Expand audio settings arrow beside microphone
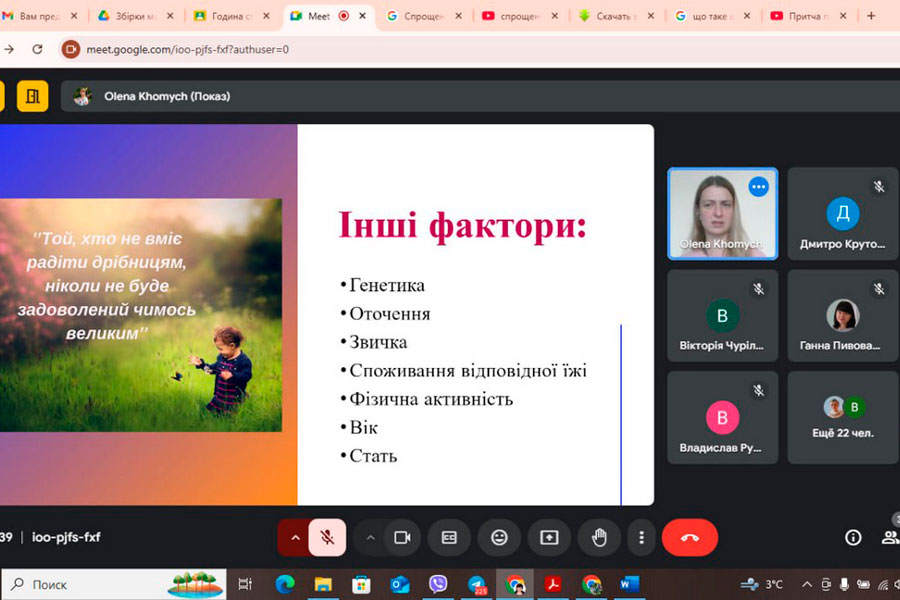 295,537
